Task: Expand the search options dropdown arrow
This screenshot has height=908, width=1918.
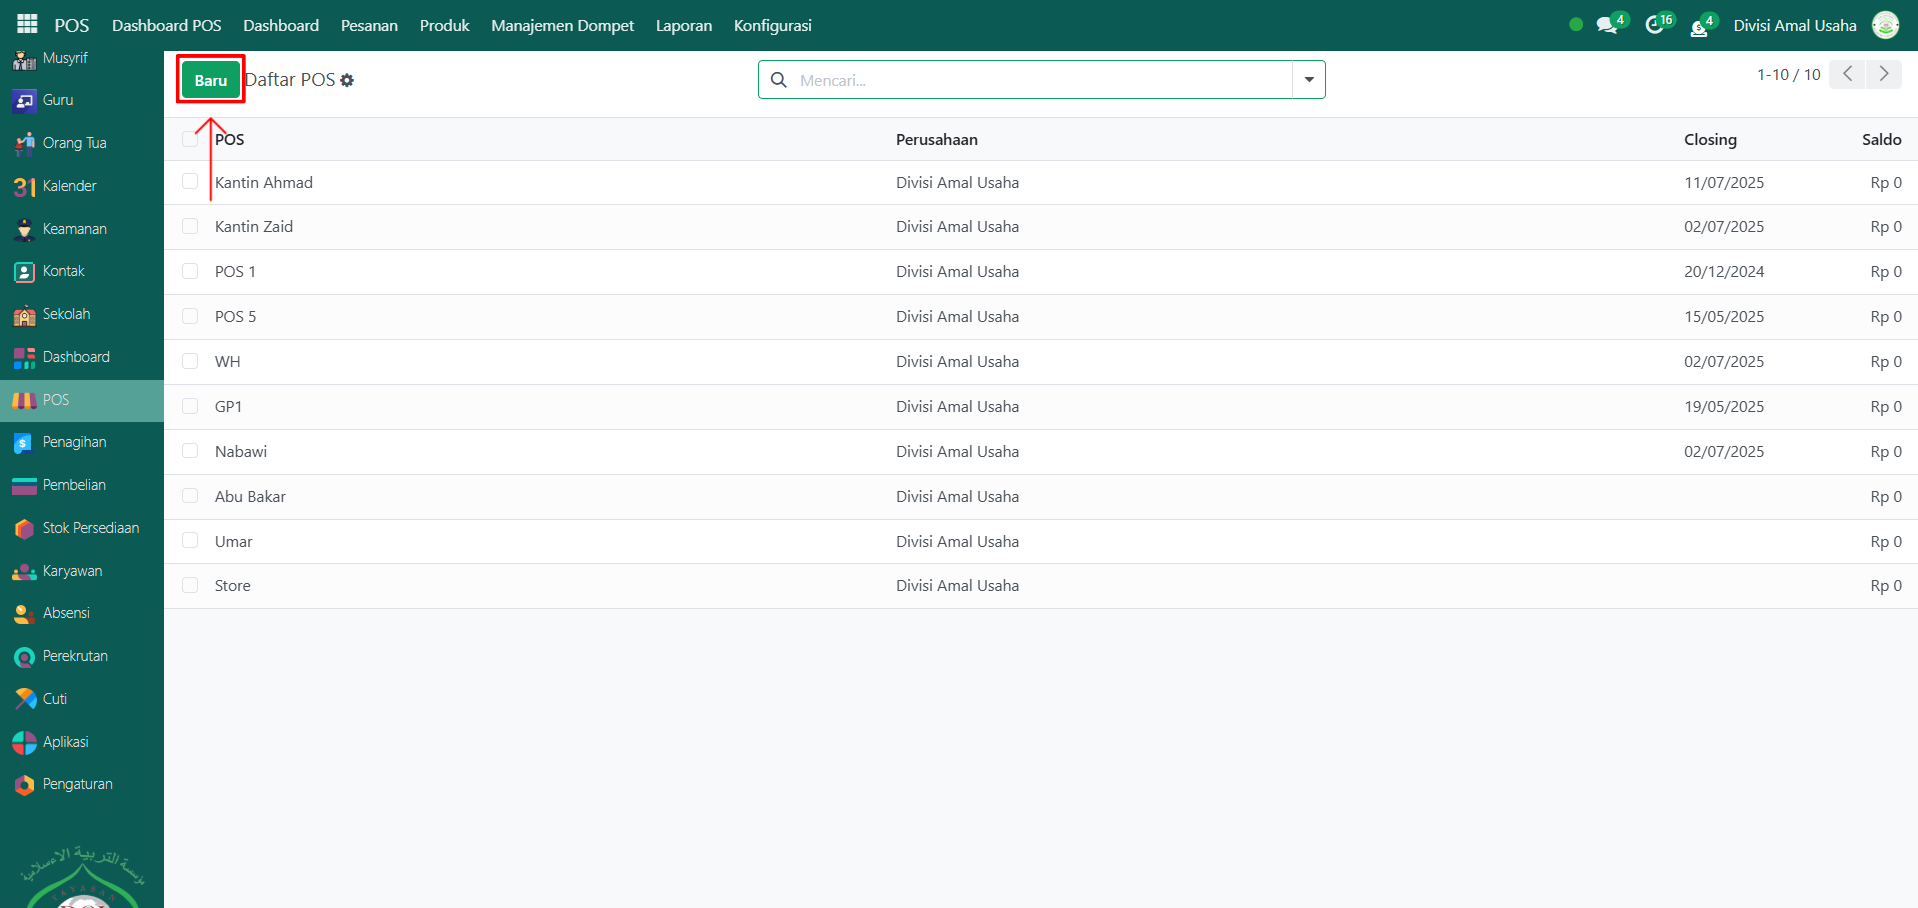Action: pyautogui.click(x=1308, y=80)
